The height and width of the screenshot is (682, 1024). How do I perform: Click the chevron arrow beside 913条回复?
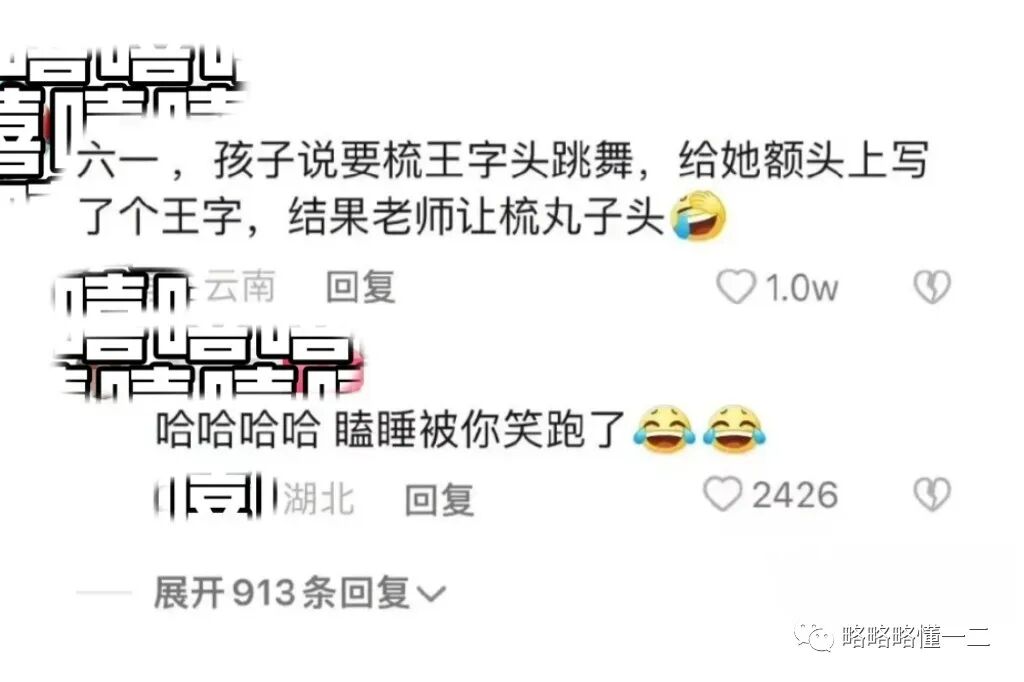[431, 594]
